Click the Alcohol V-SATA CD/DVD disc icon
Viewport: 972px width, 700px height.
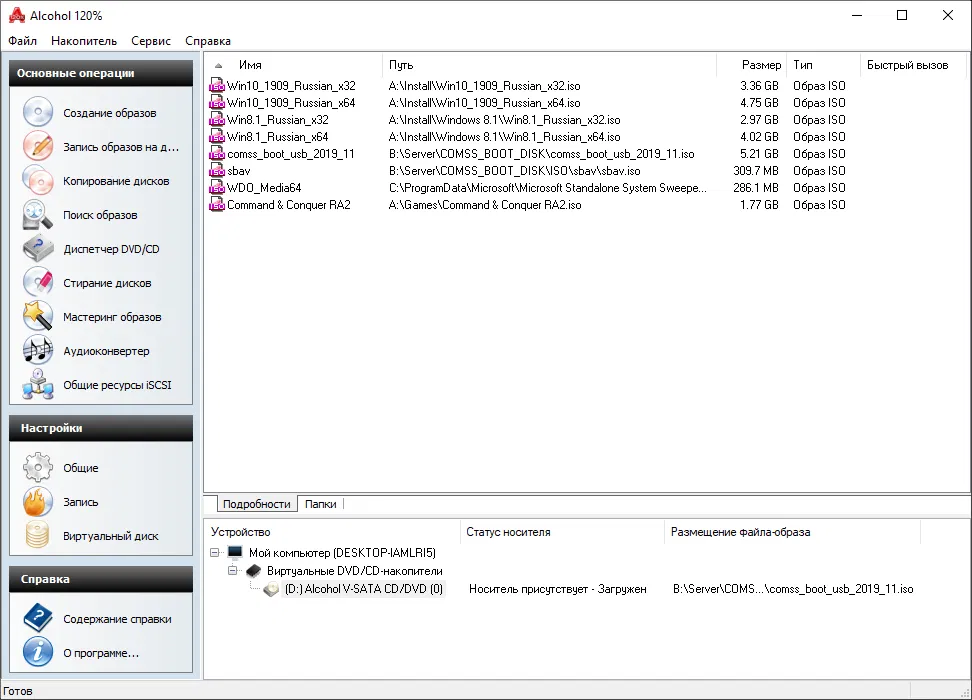click(x=271, y=589)
